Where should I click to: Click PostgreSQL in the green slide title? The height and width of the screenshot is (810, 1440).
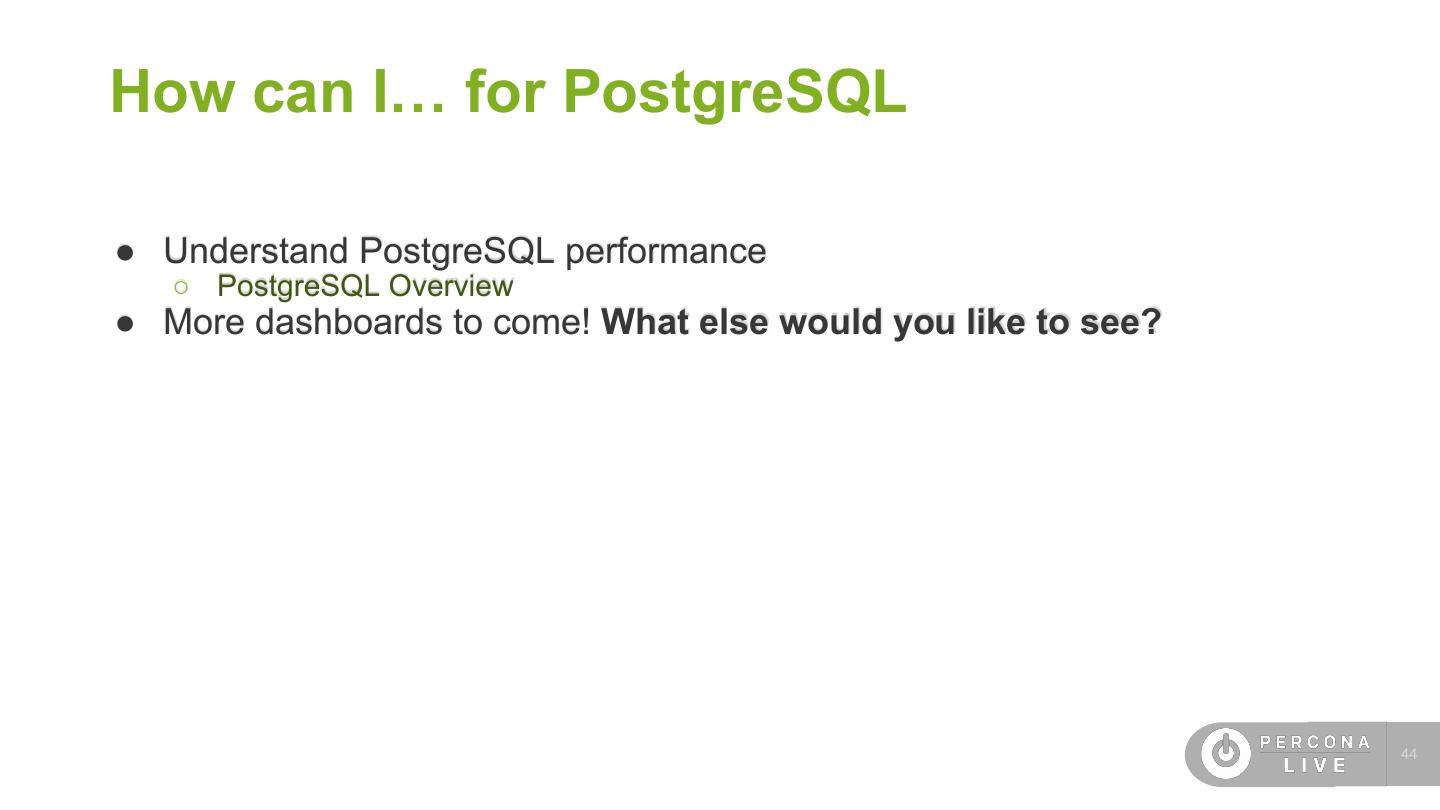point(734,91)
